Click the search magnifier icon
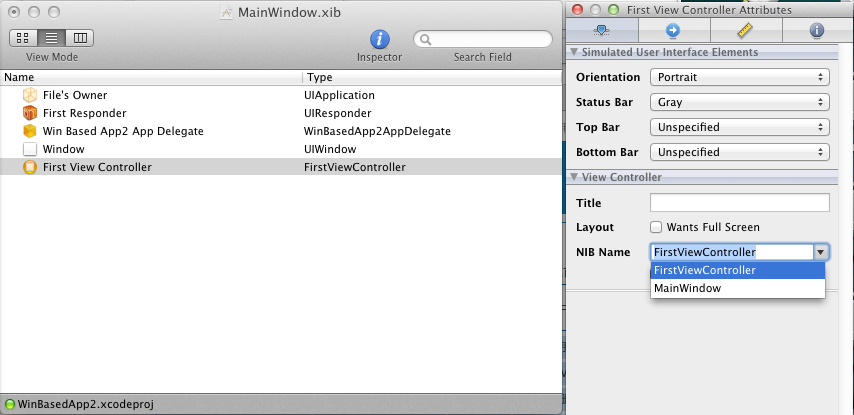 [x=426, y=40]
